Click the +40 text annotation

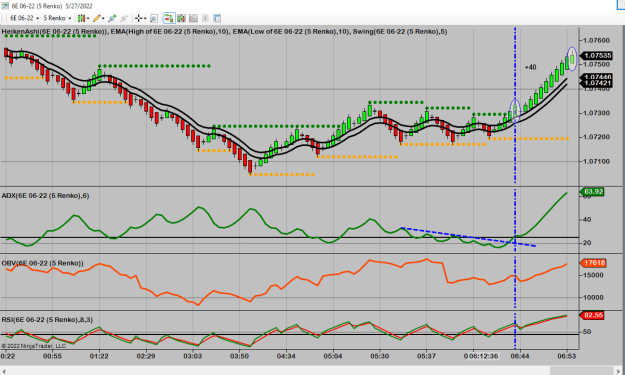pos(530,67)
